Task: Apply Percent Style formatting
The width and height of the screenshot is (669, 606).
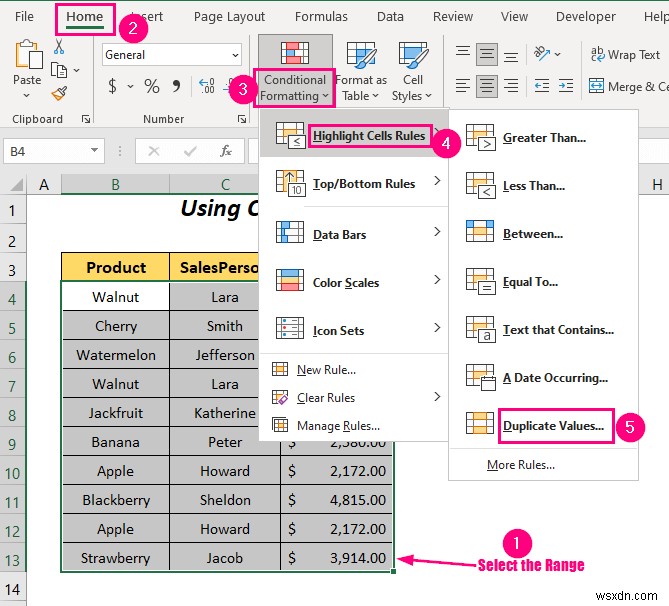Action: pyautogui.click(x=151, y=86)
